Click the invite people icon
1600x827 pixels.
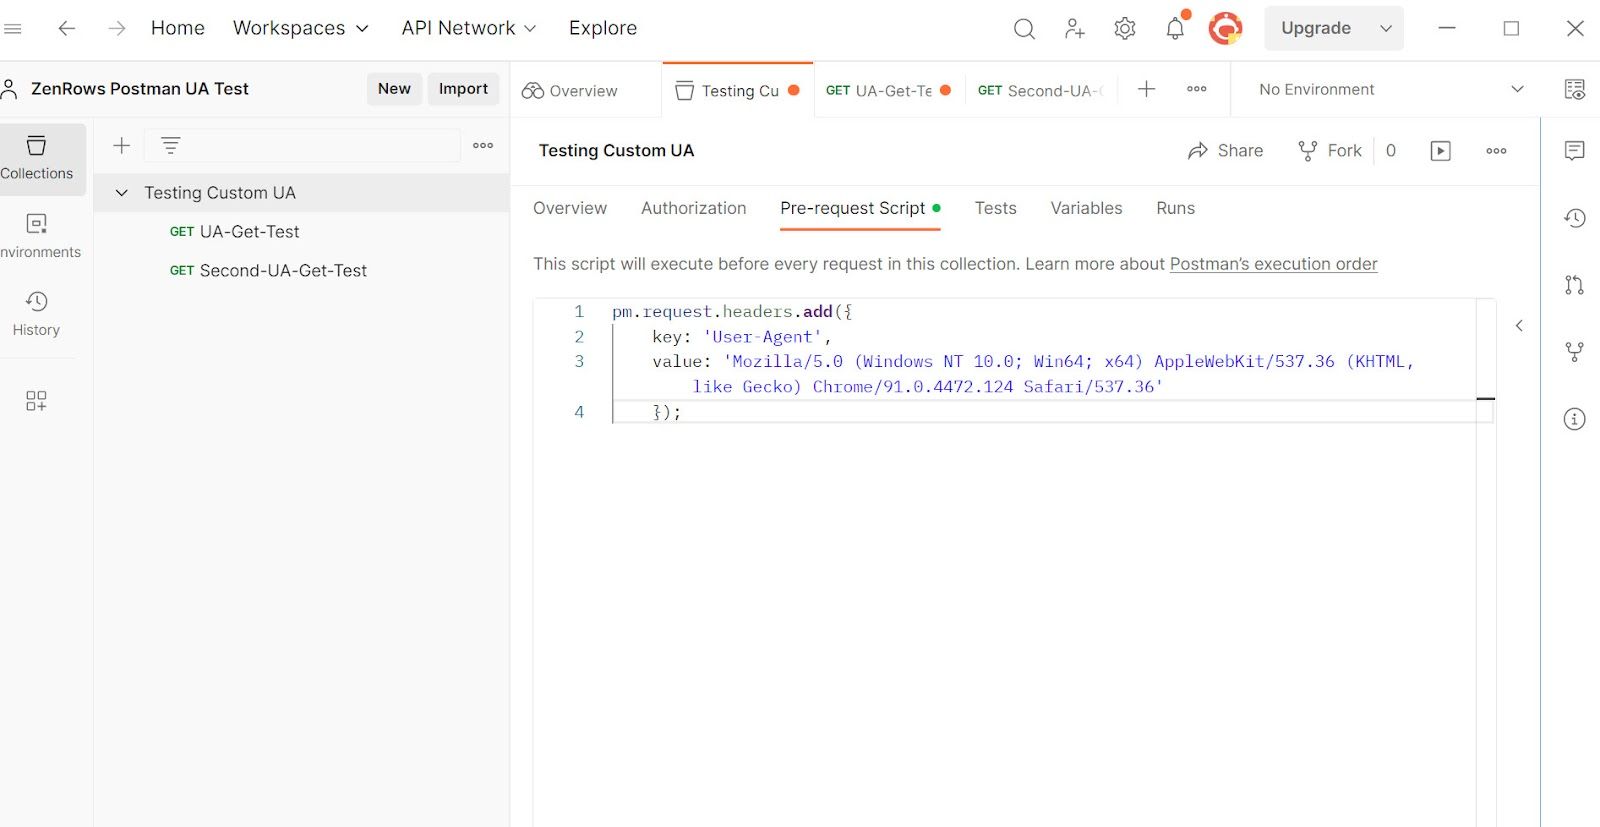pyautogui.click(x=1075, y=29)
